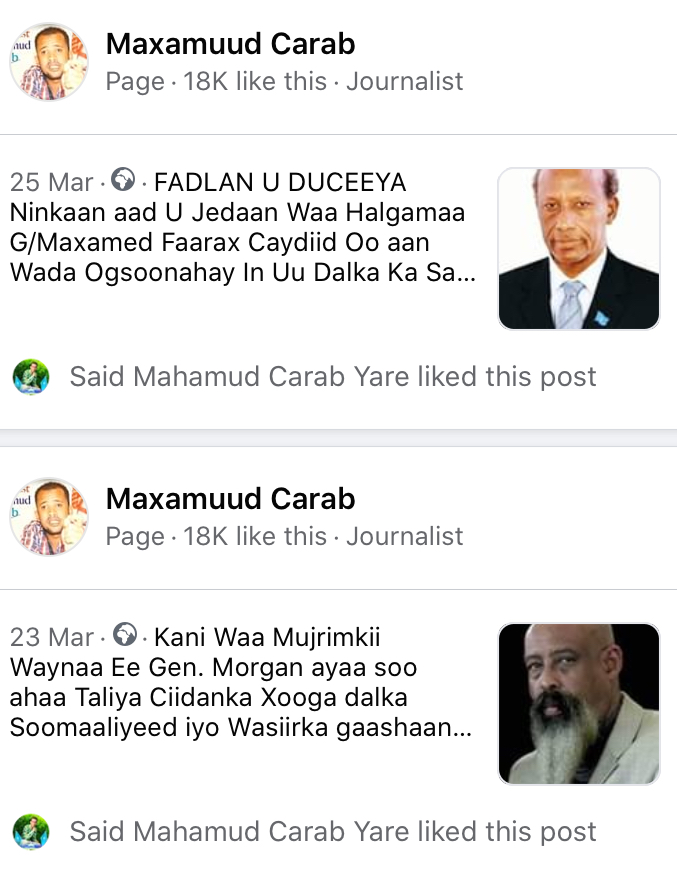Open Maxamuud Carab profile picture in first post

pos(49,62)
